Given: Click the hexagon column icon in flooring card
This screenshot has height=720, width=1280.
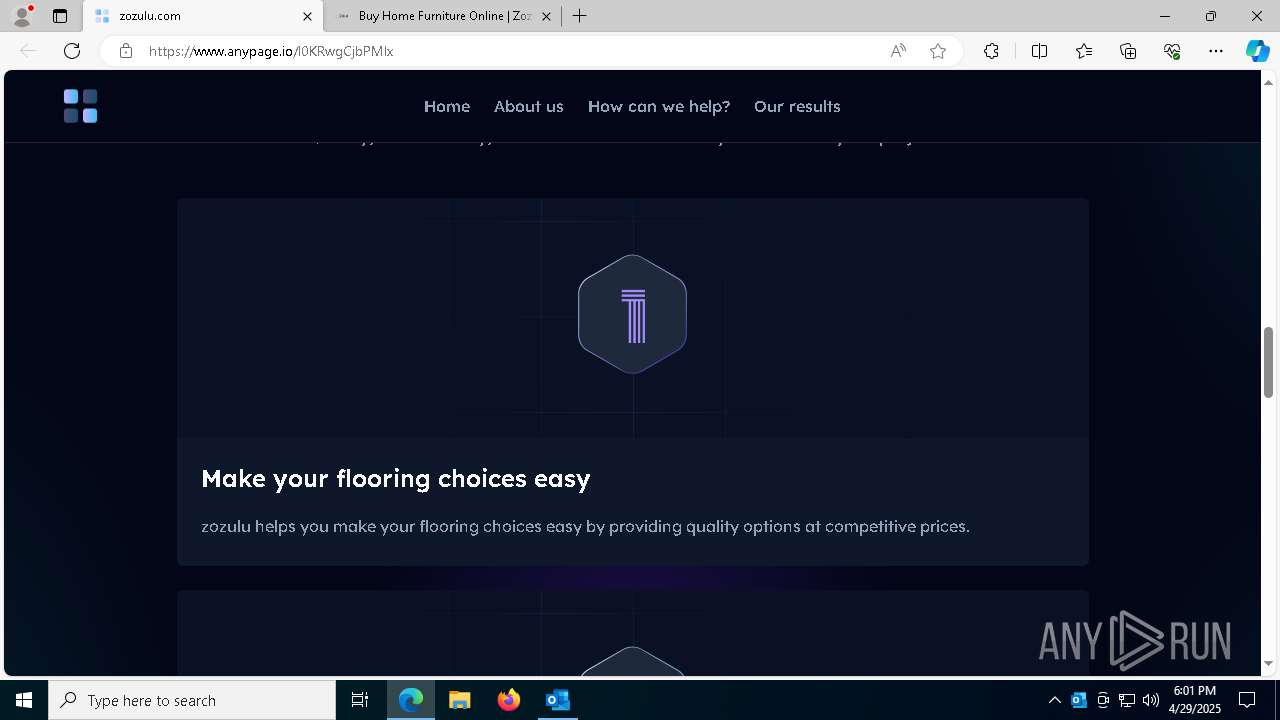Looking at the screenshot, I should coord(633,314).
